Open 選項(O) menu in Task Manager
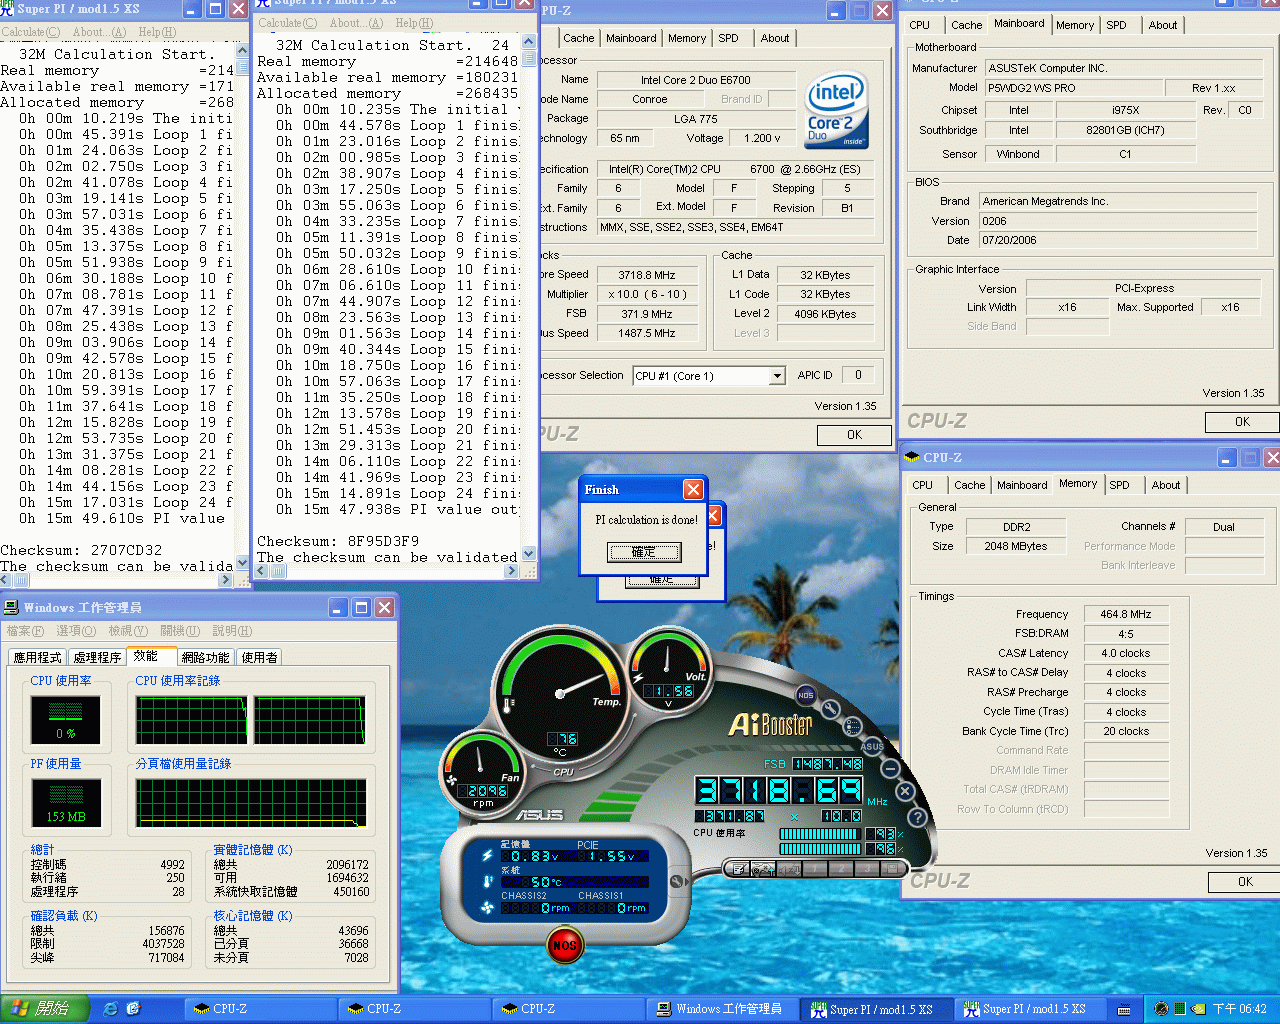The width and height of the screenshot is (1280, 1024). [76, 631]
